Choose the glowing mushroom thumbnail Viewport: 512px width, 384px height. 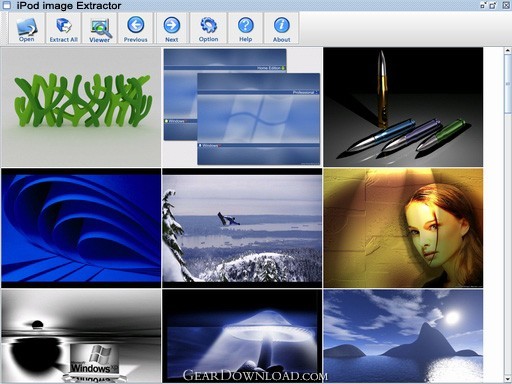(x=242, y=336)
